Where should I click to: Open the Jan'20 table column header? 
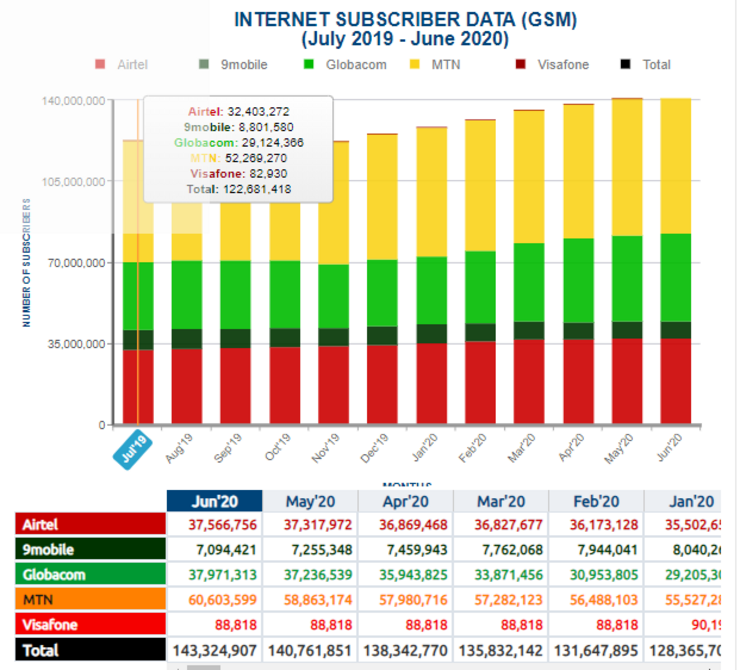click(x=683, y=501)
